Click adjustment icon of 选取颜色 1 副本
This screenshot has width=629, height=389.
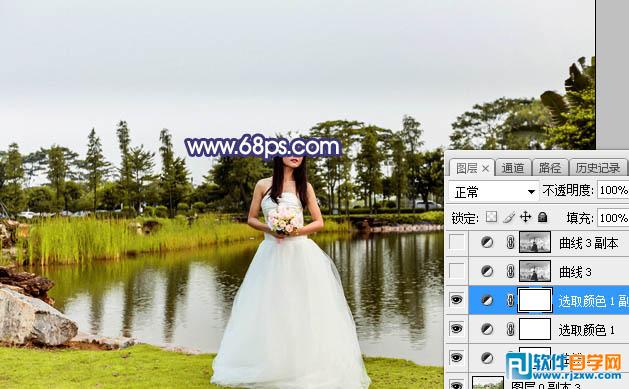487,300
